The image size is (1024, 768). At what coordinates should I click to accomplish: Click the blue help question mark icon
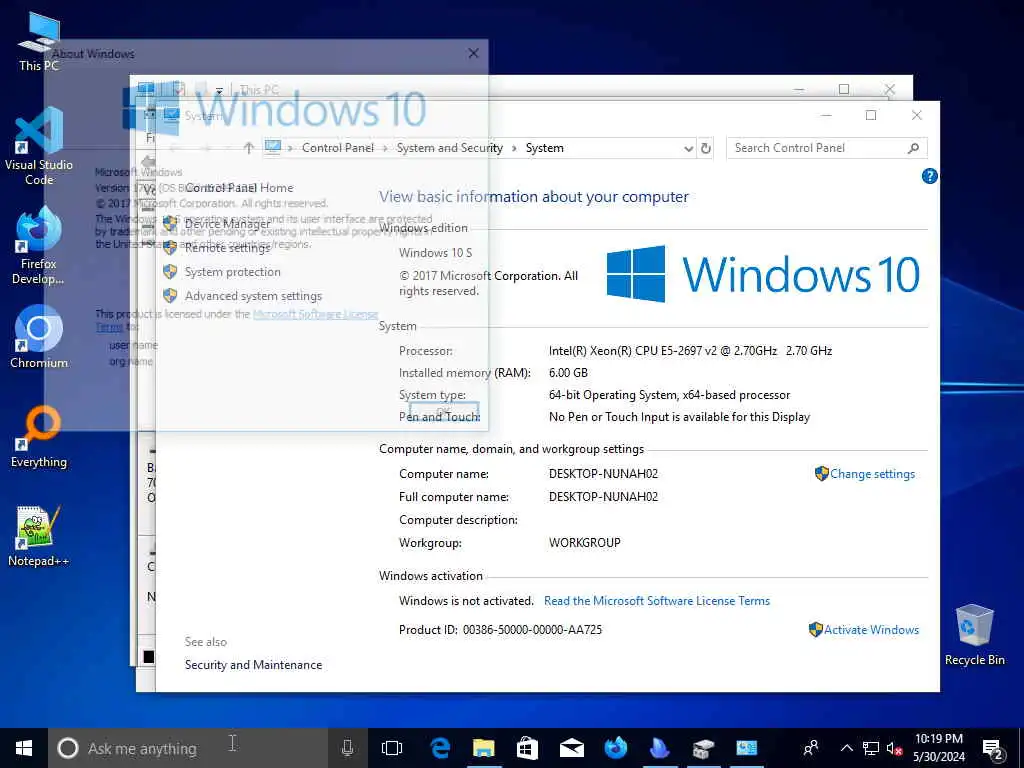pos(929,176)
